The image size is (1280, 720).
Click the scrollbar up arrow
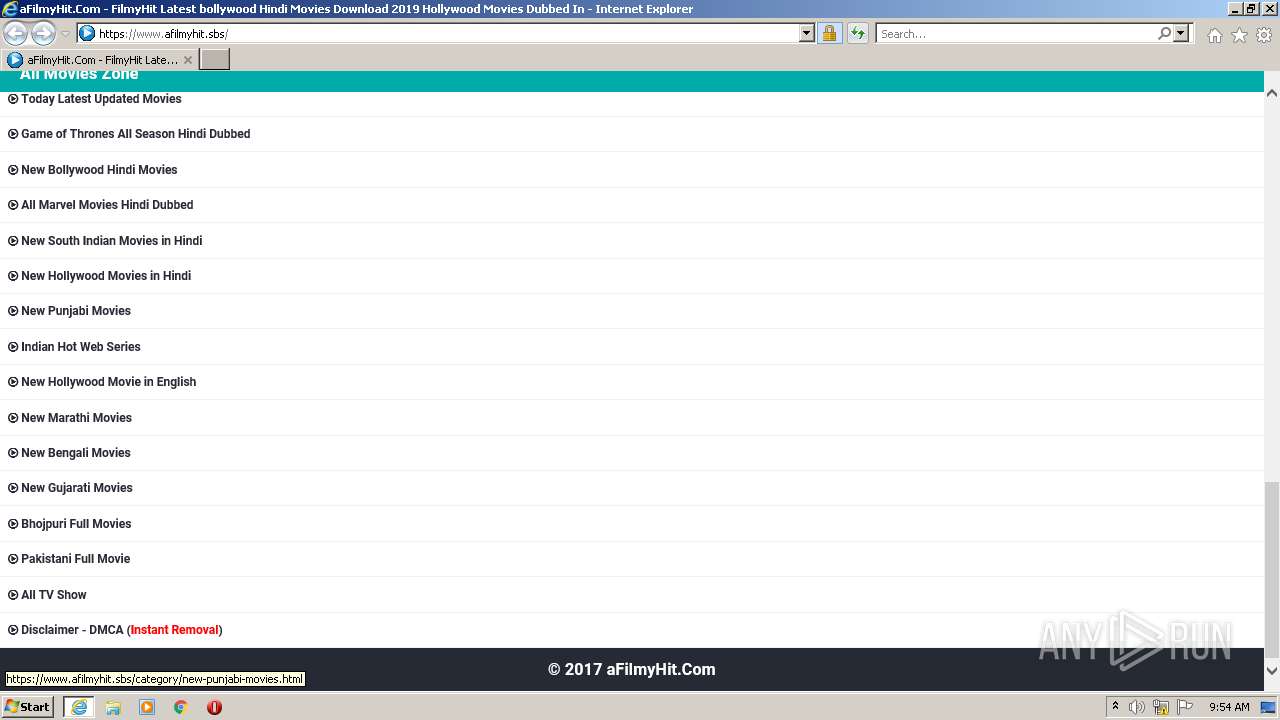click(x=1272, y=93)
